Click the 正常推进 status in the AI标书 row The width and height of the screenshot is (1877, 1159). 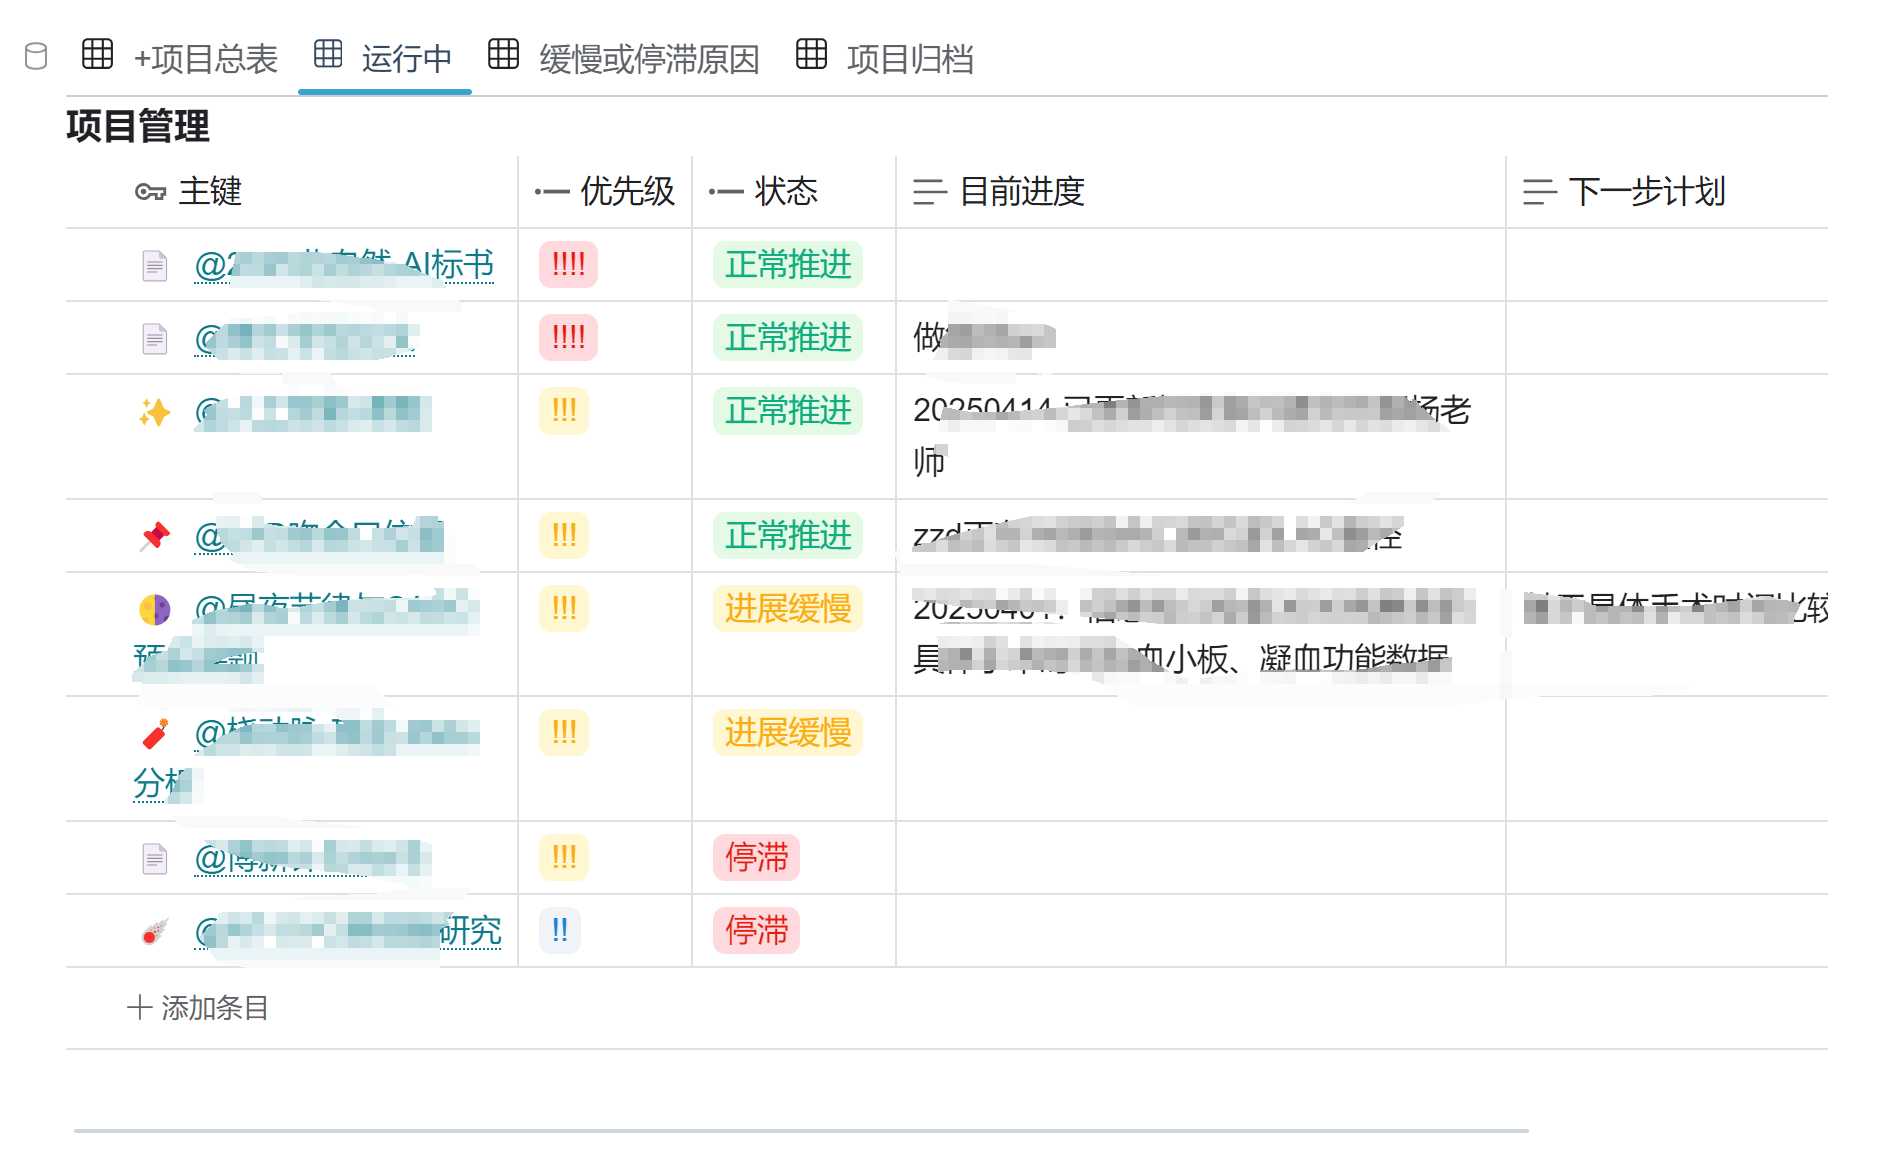pos(788,265)
